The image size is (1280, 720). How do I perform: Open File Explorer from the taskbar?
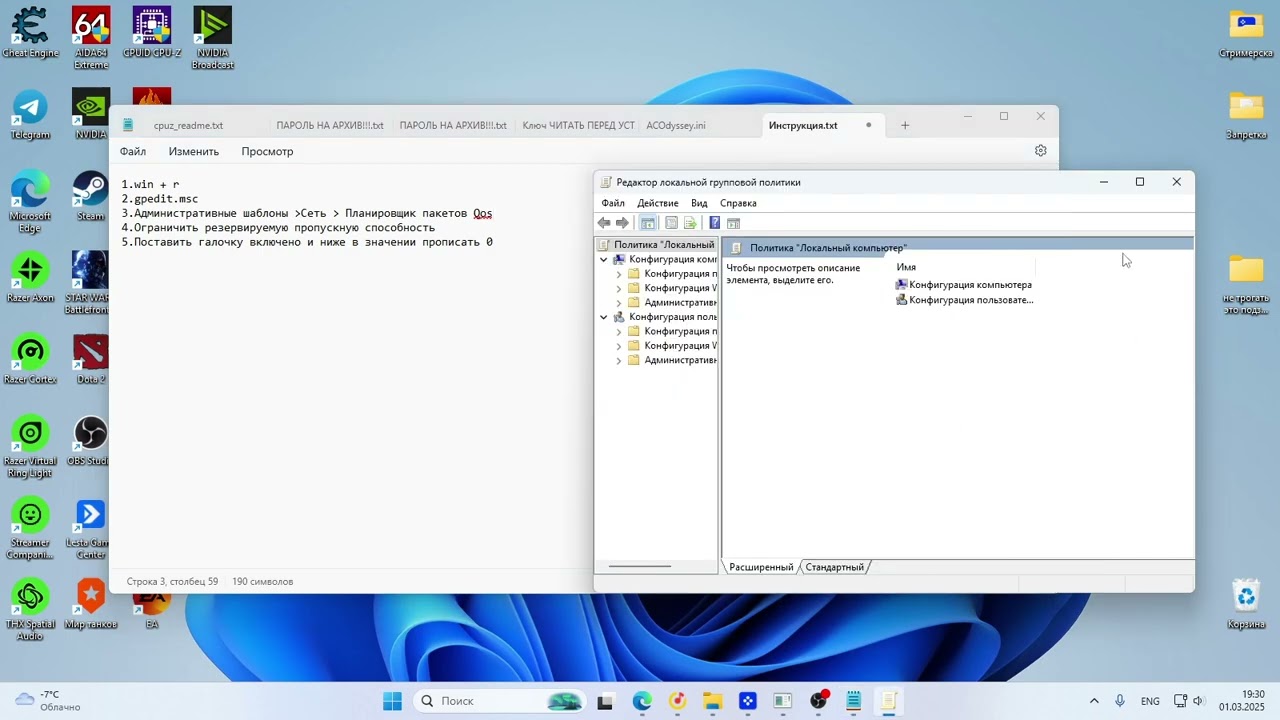pyautogui.click(x=711, y=701)
